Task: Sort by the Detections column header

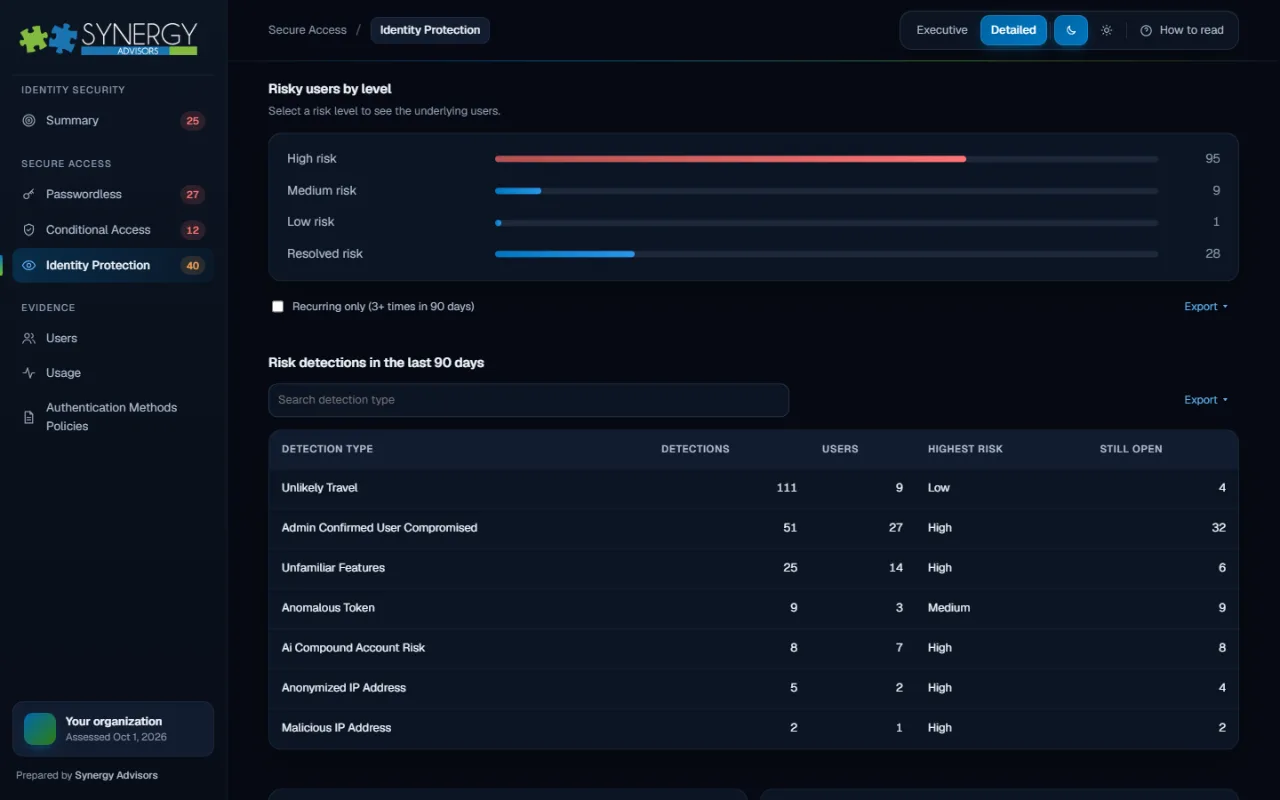Action: pyautogui.click(x=695, y=449)
